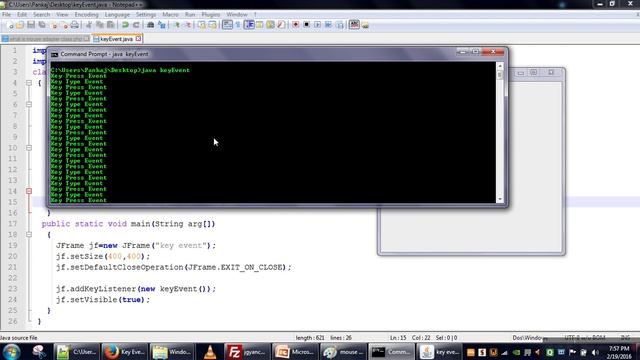Image resolution: width=640 pixels, height=360 pixels.
Task: Click the Replace toolbar icon
Action: (162, 25)
